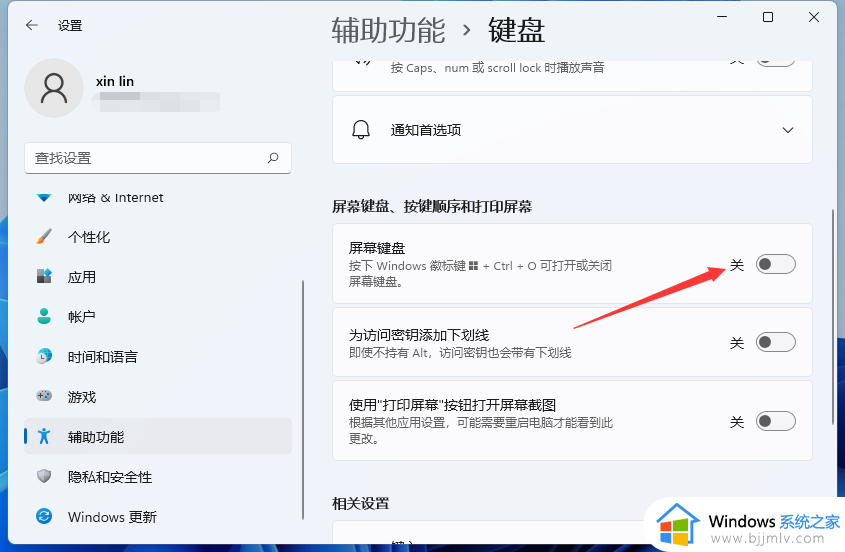The height and width of the screenshot is (552, 845).
Task: Click 屏幕键盘 setting title text
Action: pos(377,248)
